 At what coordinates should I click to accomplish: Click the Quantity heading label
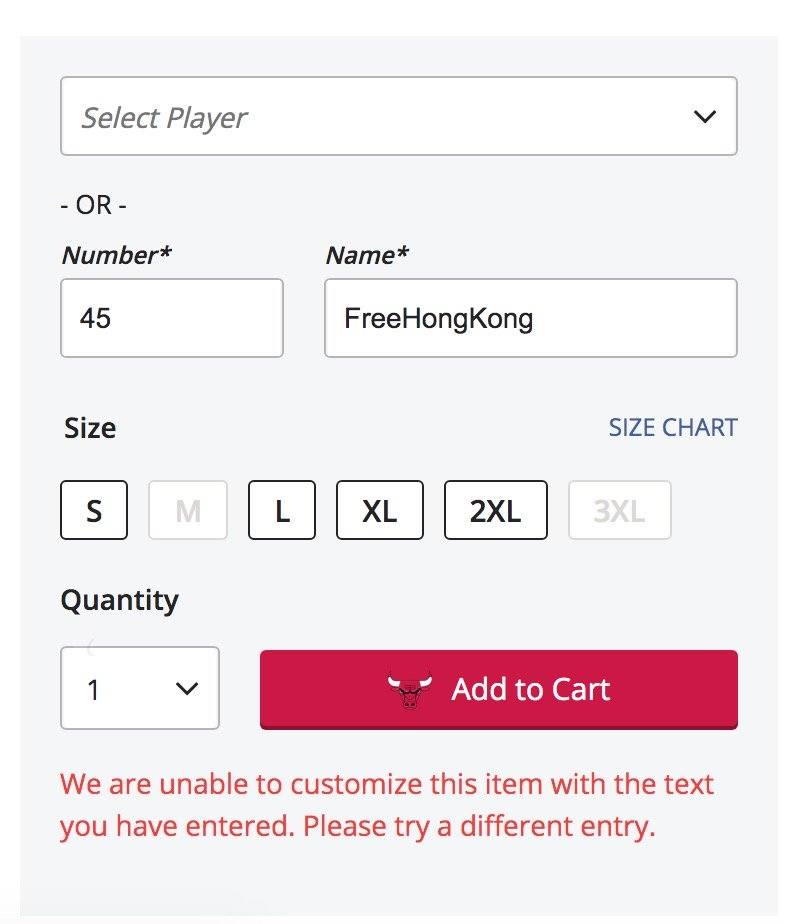pos(120,600)
